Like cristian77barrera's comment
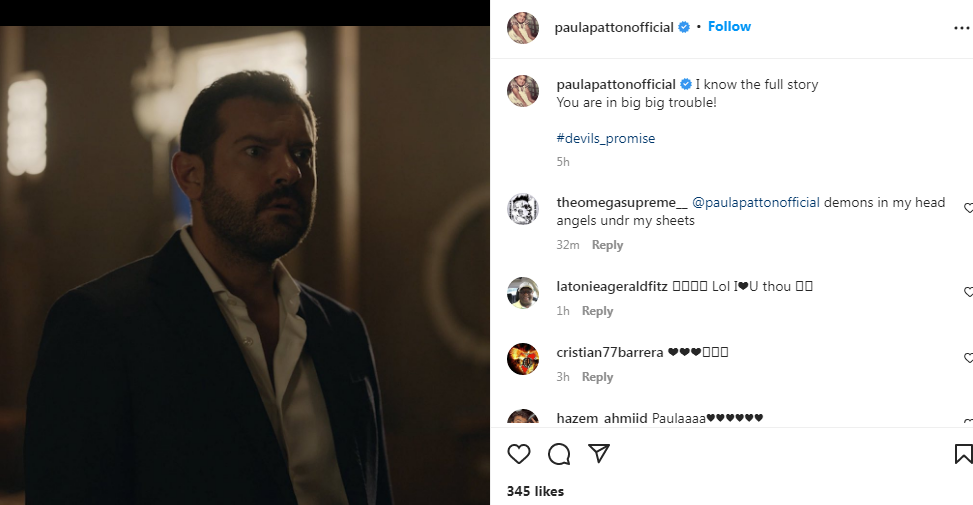 point(968,358)
